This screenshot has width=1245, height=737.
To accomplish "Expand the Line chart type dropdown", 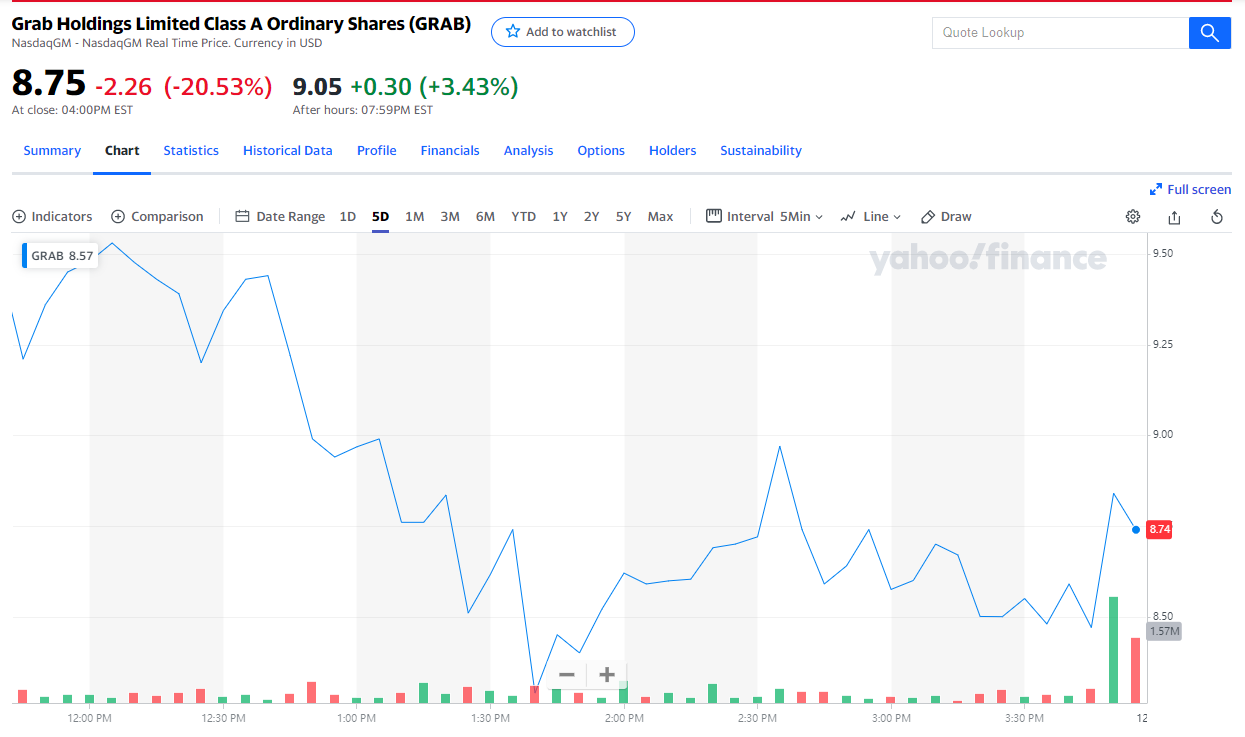I will pos(871,217).
